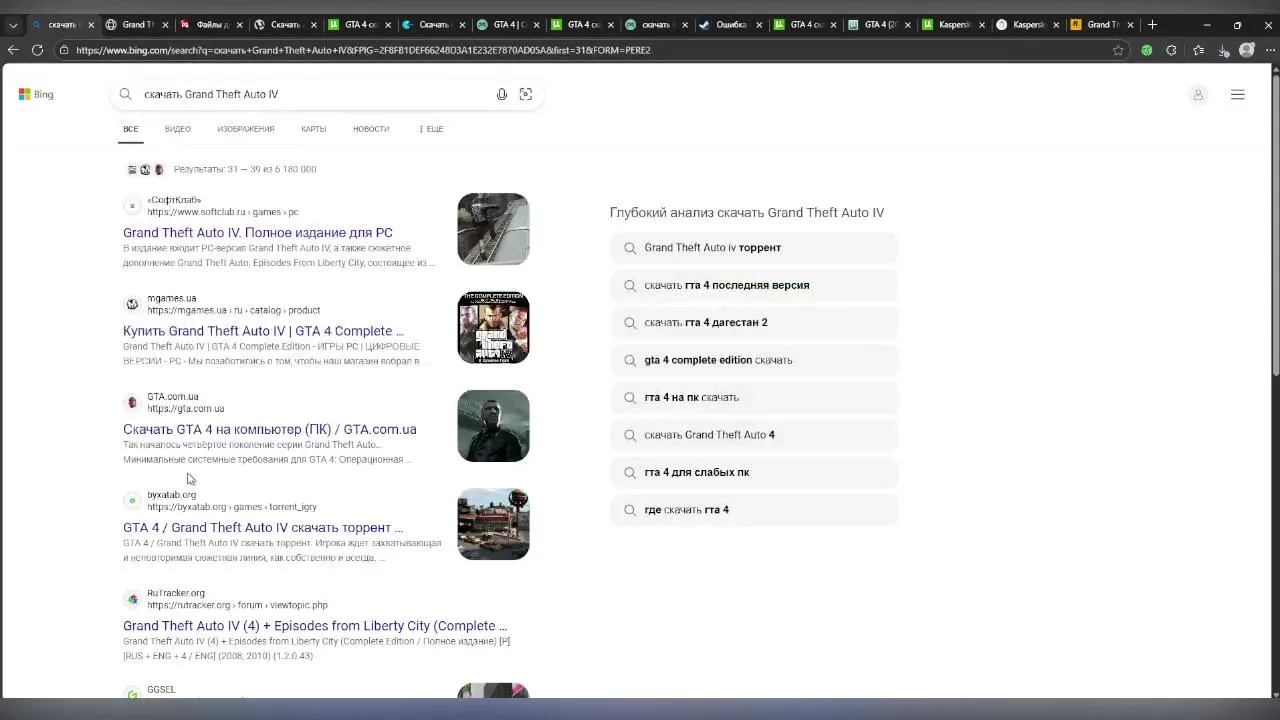Image resolution: width=1280 pixels, height=720 pixels.
Task: Reload the page with the refresh icon
Action: pyautogui.click(x=37, y=50)
